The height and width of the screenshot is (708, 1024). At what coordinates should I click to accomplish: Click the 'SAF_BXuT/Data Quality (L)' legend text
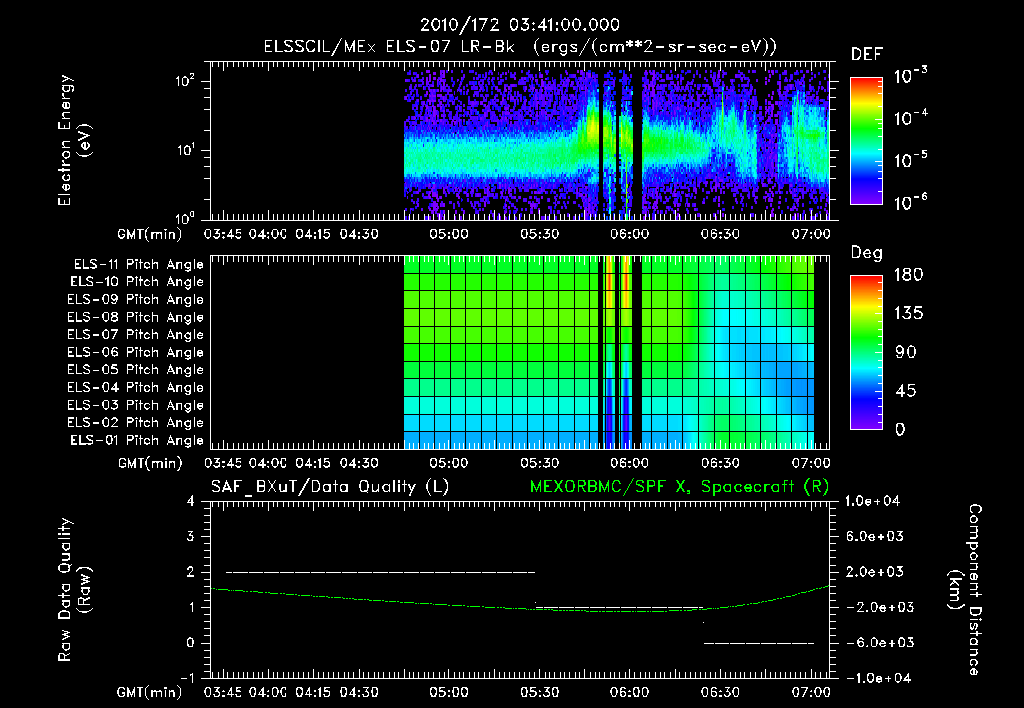[330, 487]
